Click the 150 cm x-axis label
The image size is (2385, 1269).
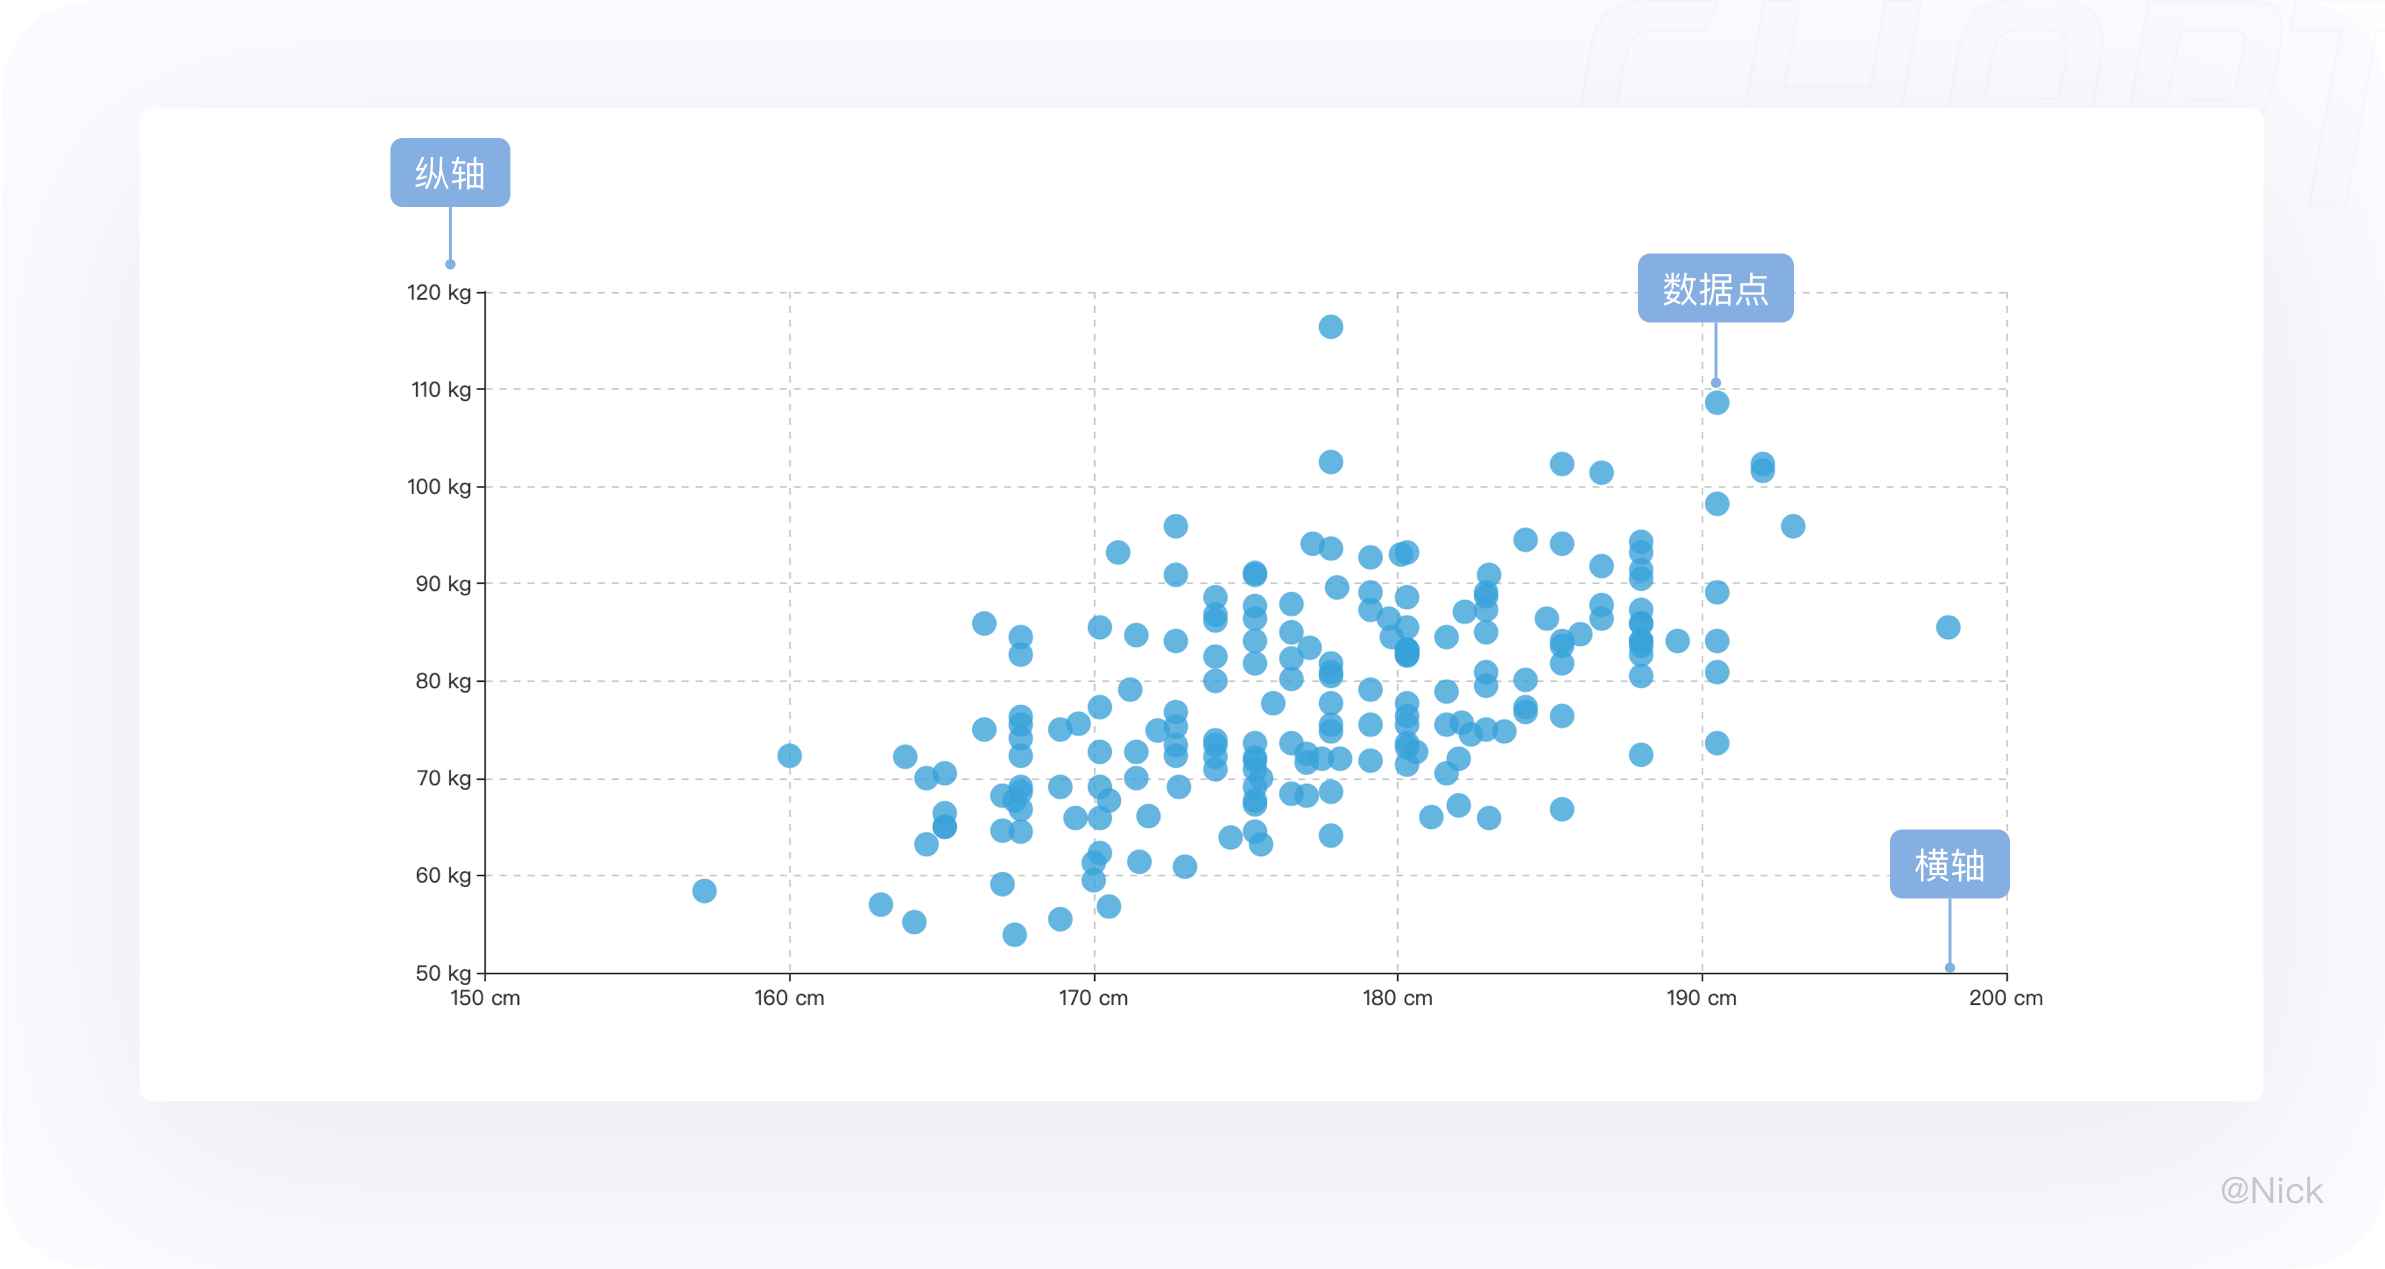pyautogui.click(x=485, y=998)
